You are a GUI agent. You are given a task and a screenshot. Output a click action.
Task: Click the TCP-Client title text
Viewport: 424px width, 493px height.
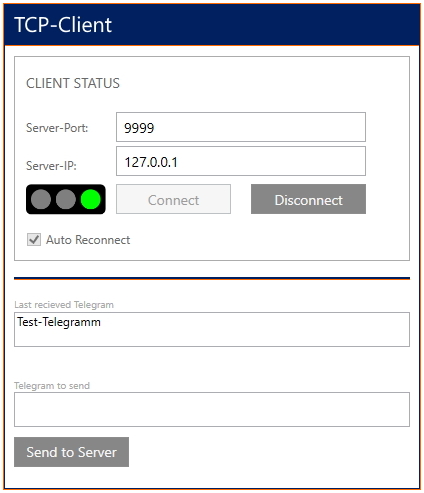click(63, 25)
